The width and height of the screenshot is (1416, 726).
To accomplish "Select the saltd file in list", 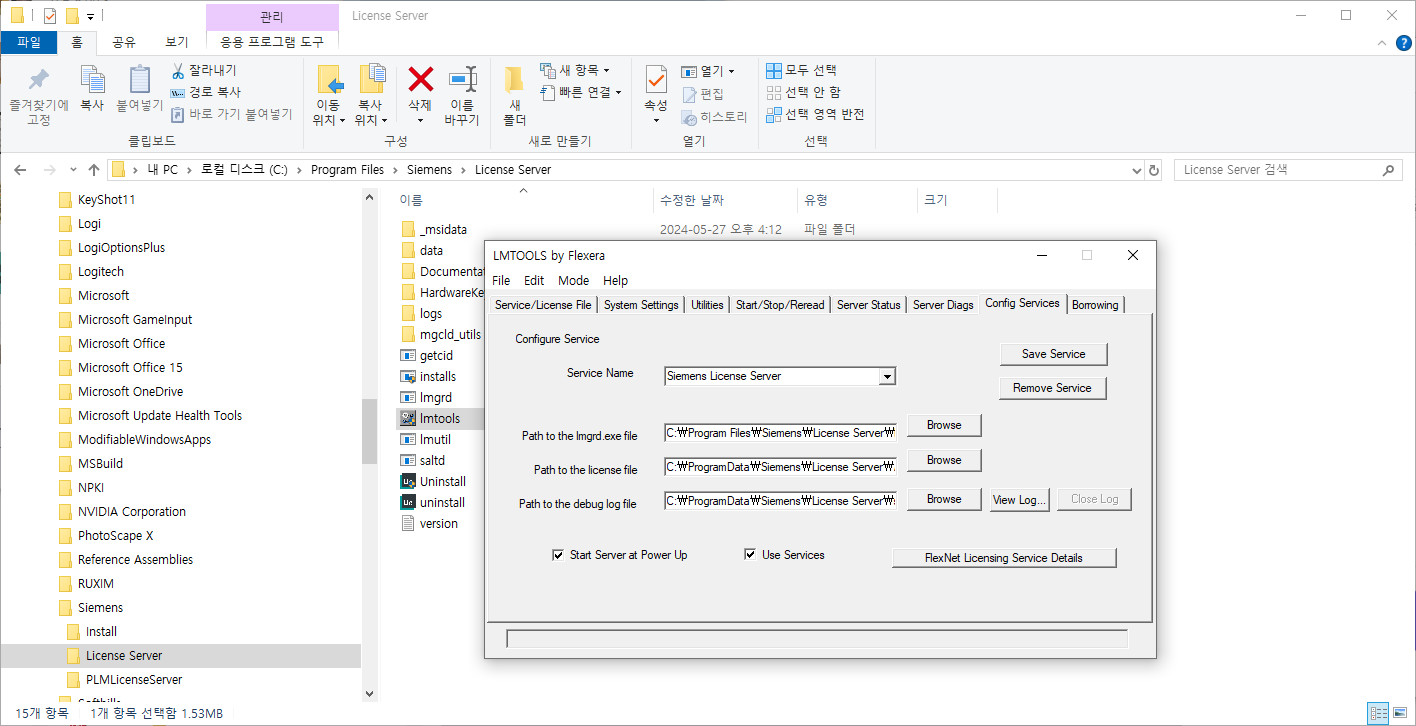I will (432, 460).
